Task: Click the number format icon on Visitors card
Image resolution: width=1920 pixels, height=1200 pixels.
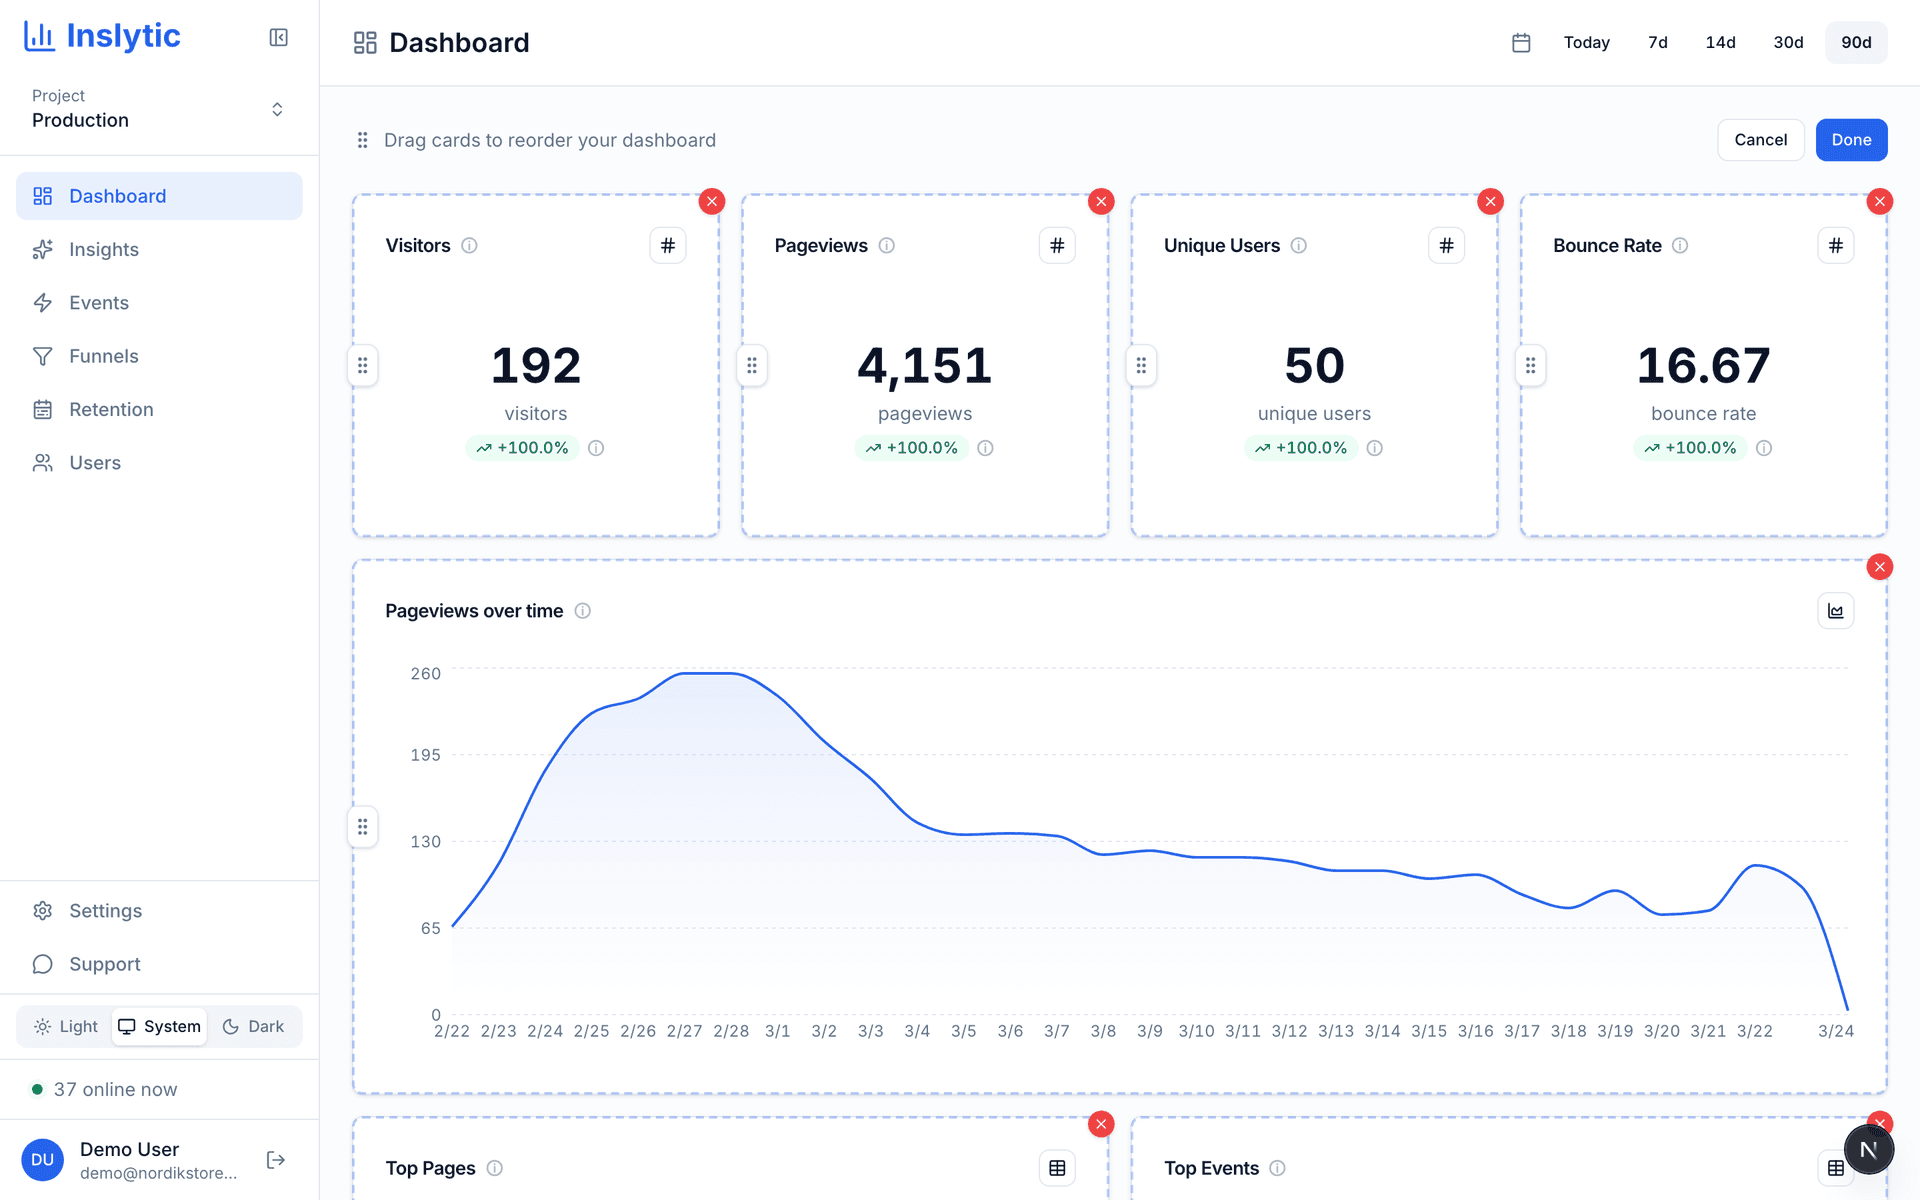Action: coord(668,245)
